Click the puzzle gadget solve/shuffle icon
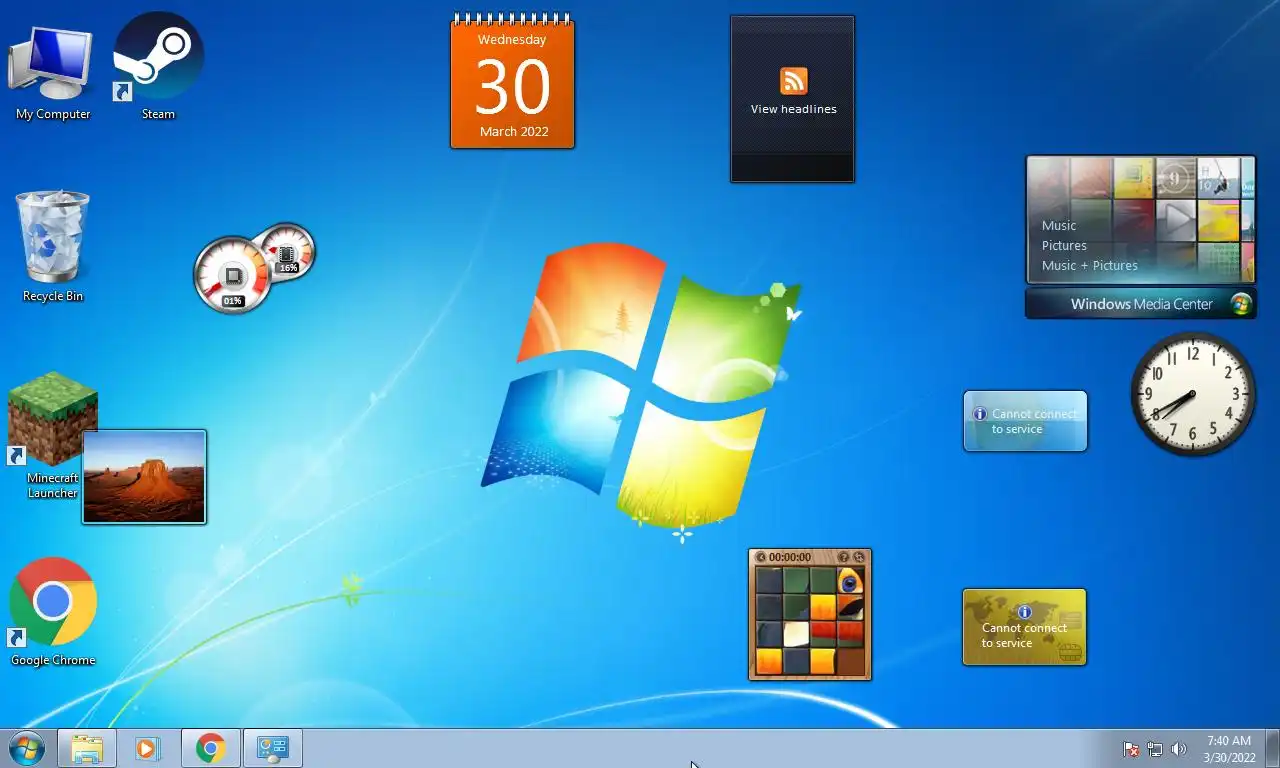 click(x=859, y=557)
